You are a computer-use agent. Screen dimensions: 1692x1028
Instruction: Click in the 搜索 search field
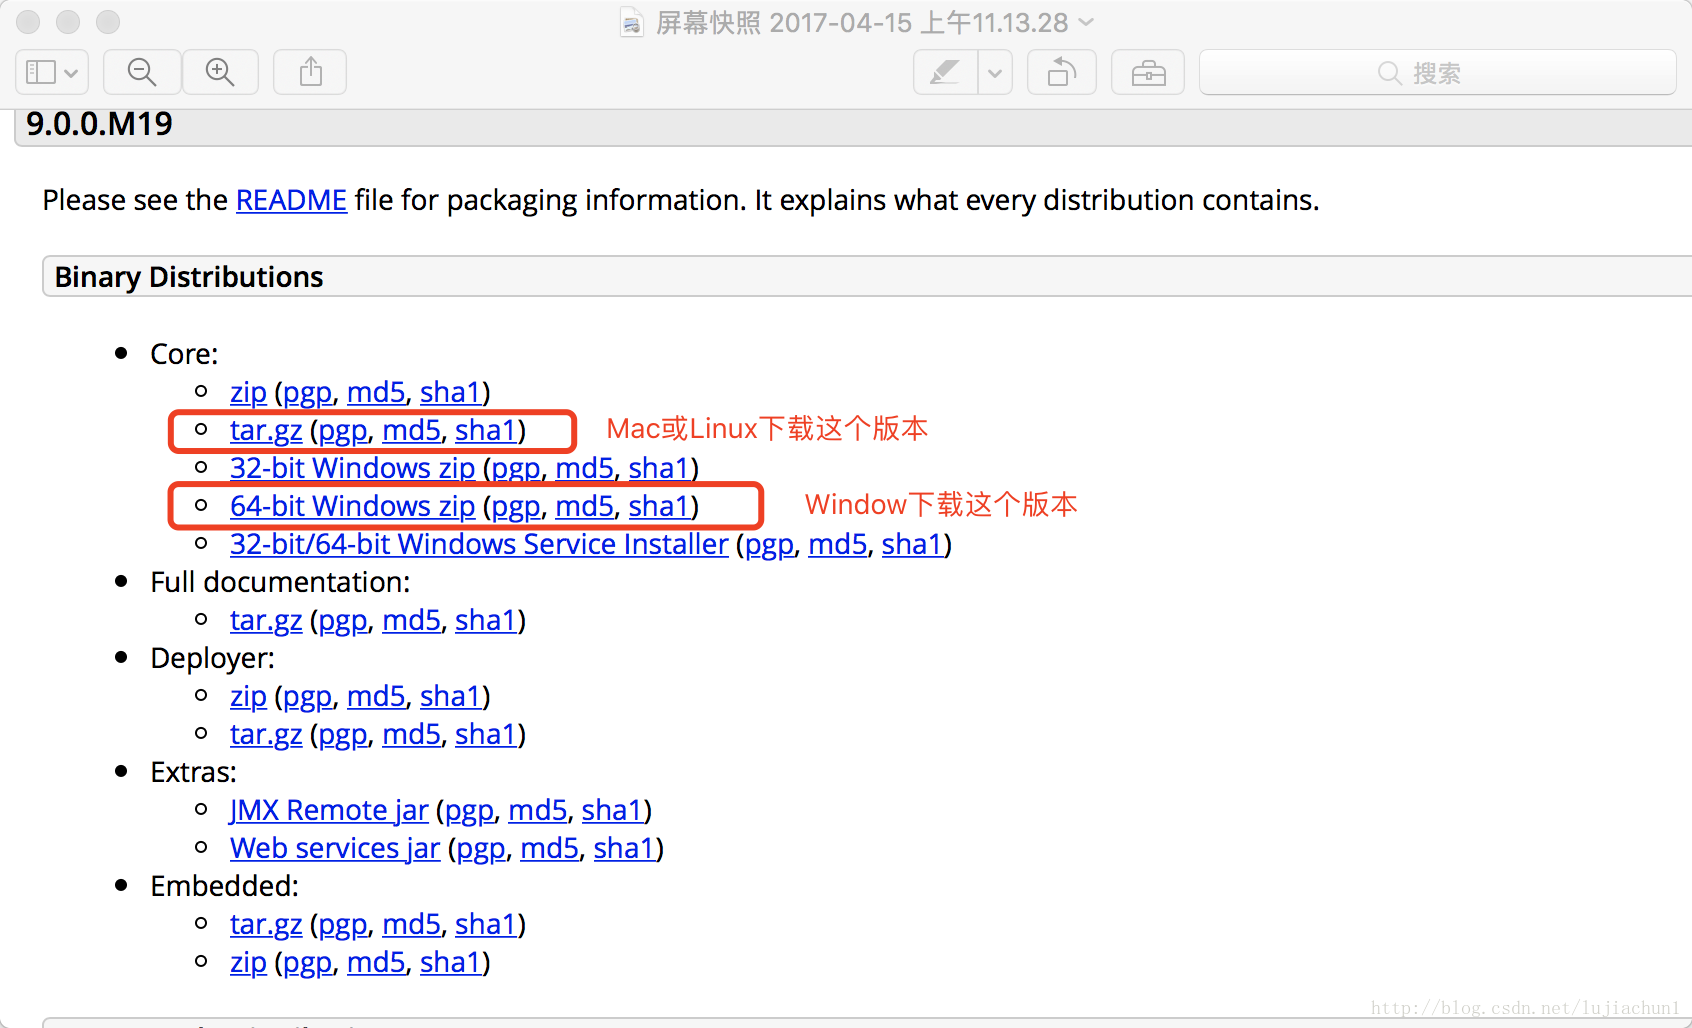1437,72
